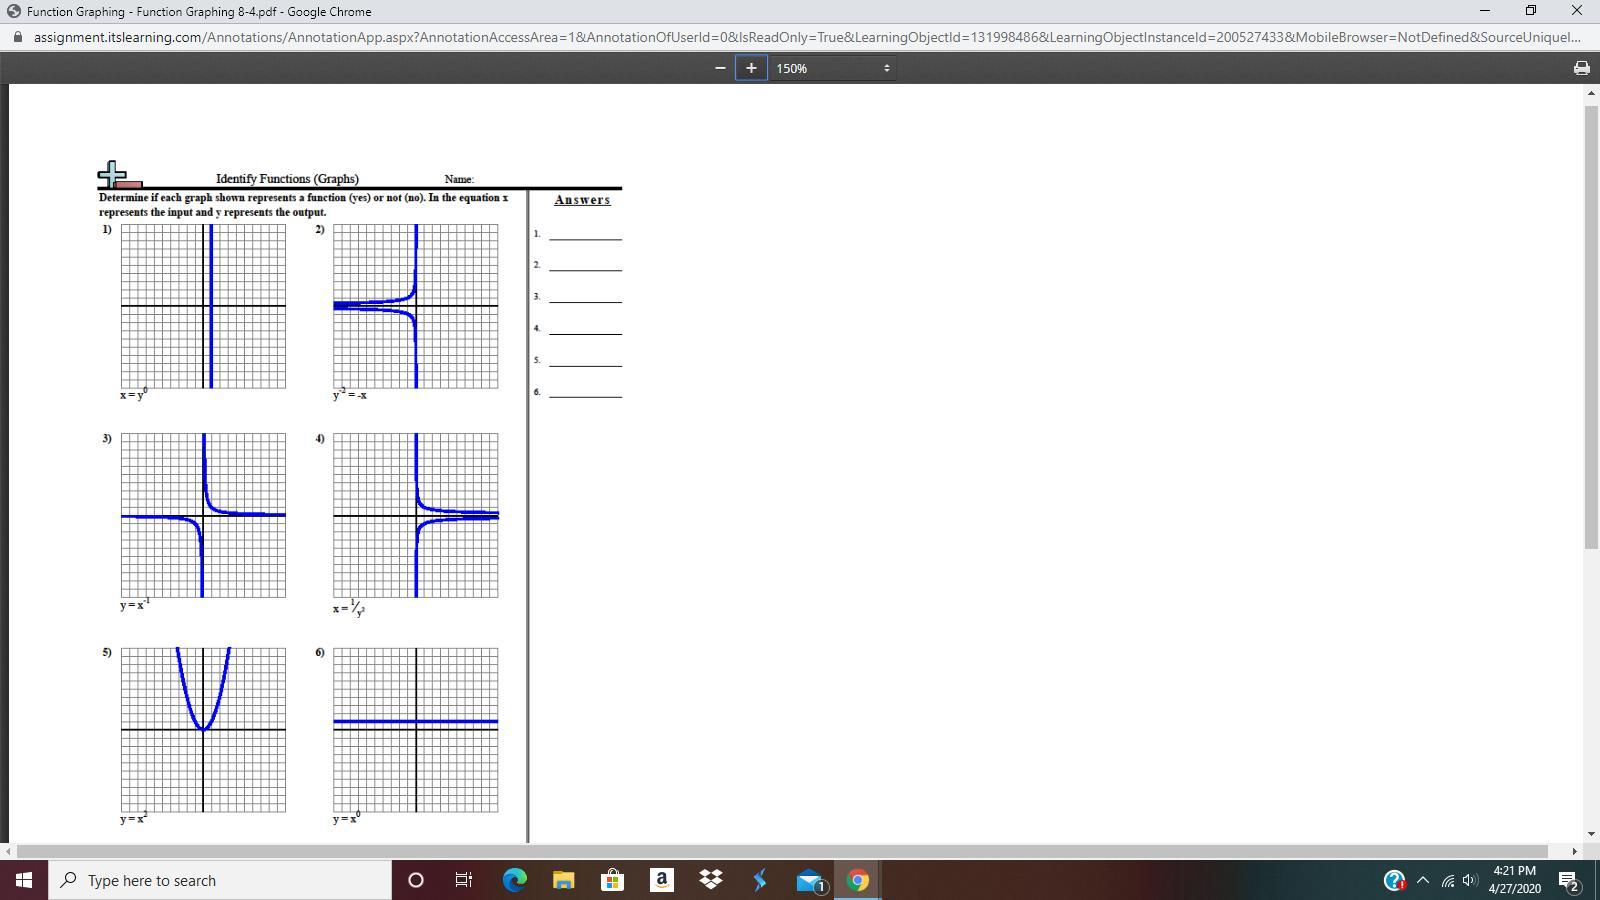Open the Windows Start menu
Screen dimensions: 1600x900
[x=24, y=880]
